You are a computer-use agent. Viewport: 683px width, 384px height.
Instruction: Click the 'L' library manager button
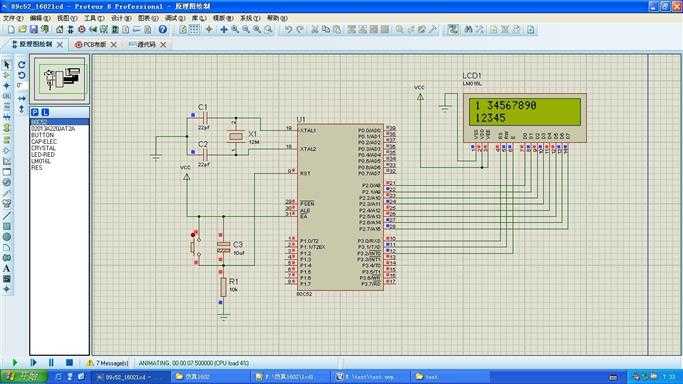(x=45, y=112)
